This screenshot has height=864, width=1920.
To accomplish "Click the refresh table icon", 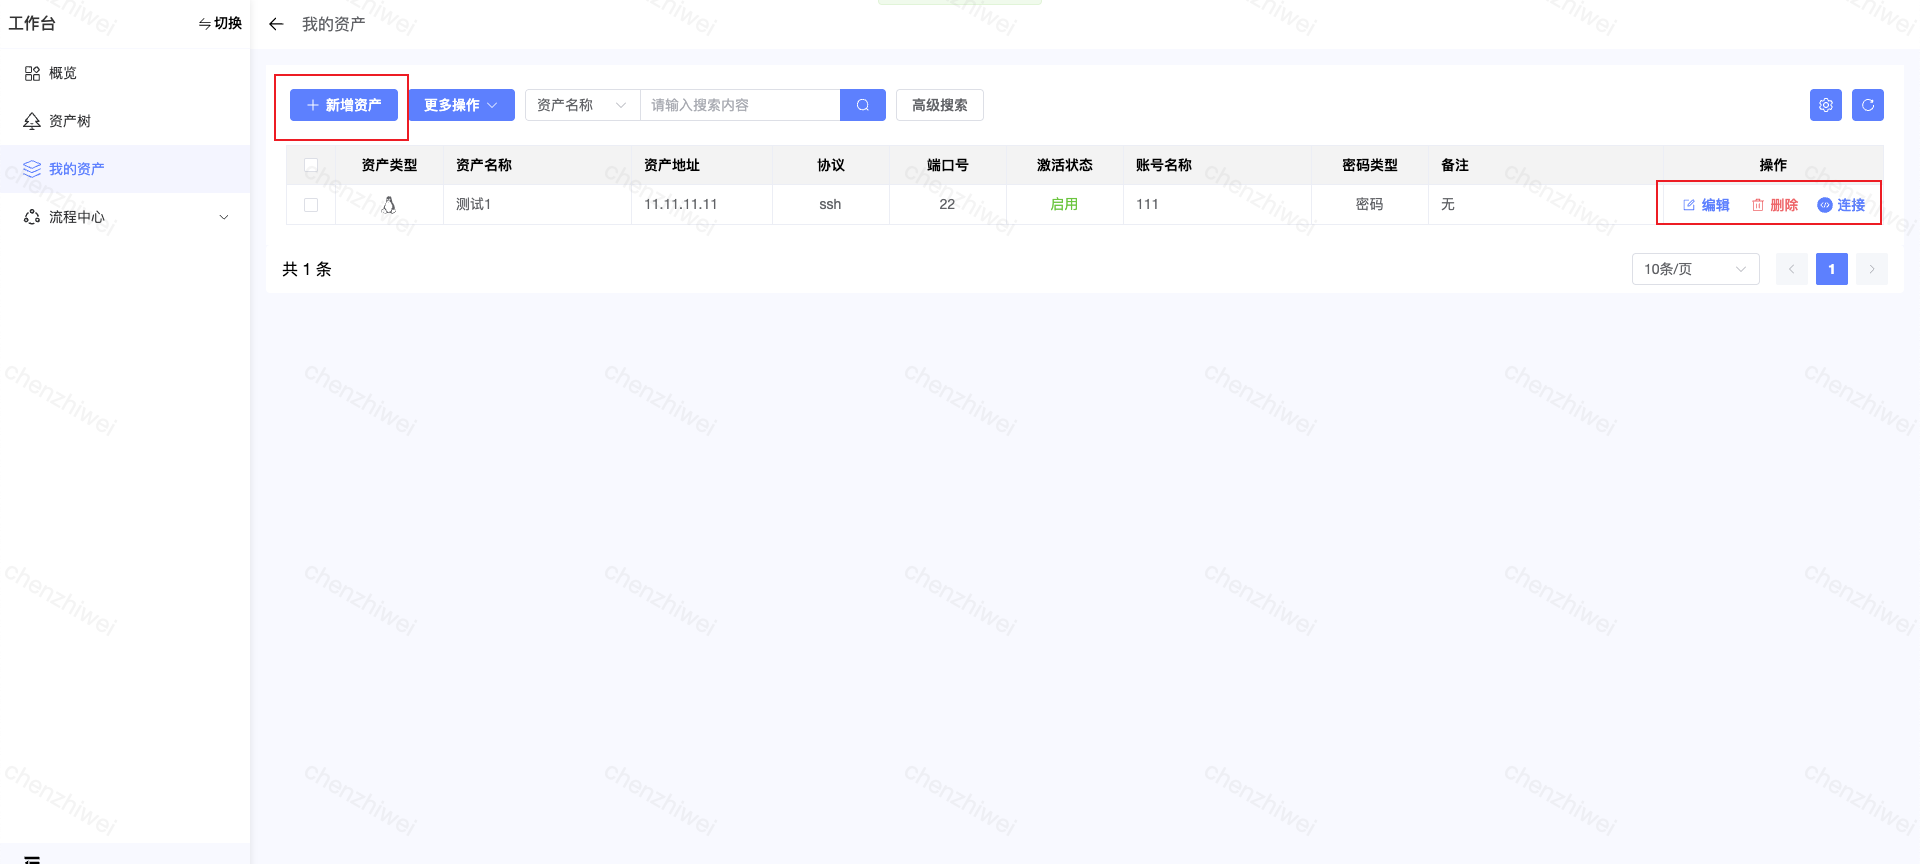I will [x=1868, y=105].
